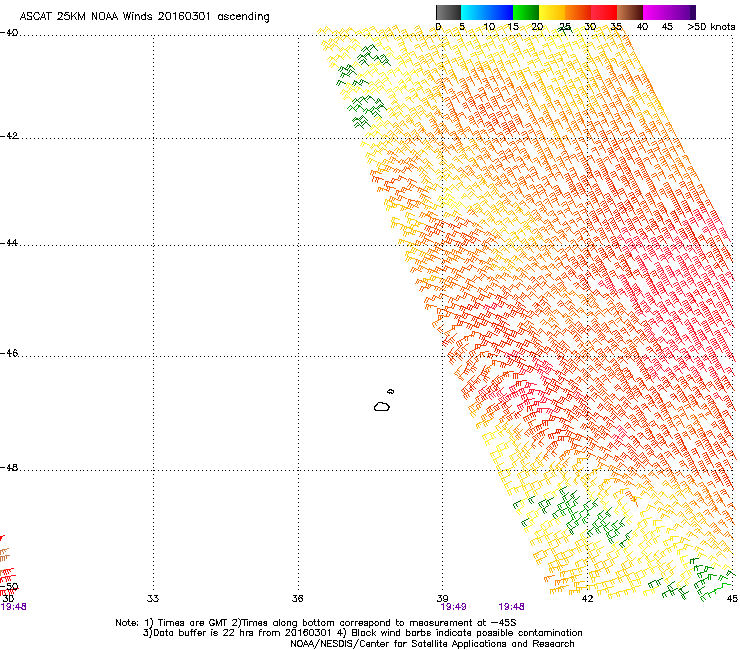Select the magenta 40–45 knots legend segment

(x=656, y=12)
